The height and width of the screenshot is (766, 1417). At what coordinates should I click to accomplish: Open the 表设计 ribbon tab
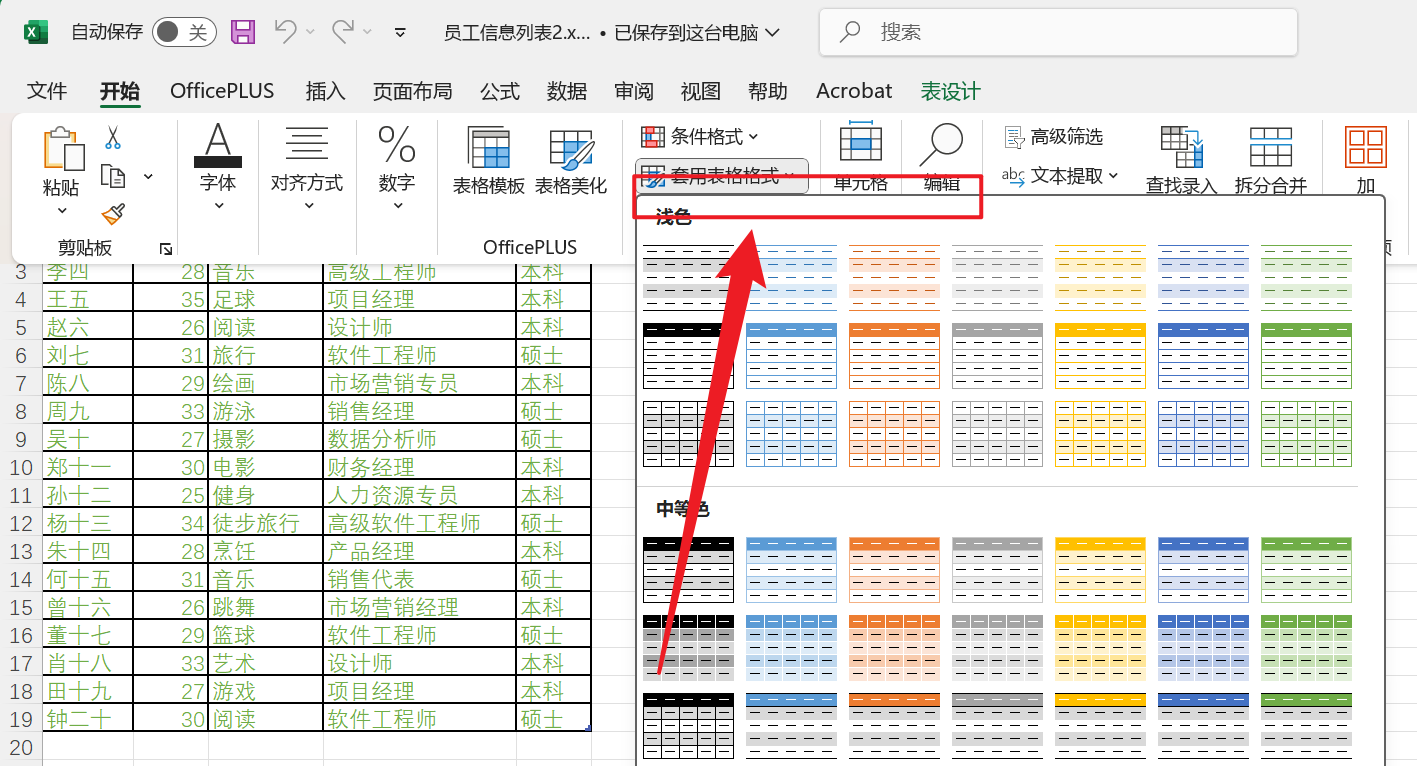click(950, 91)
